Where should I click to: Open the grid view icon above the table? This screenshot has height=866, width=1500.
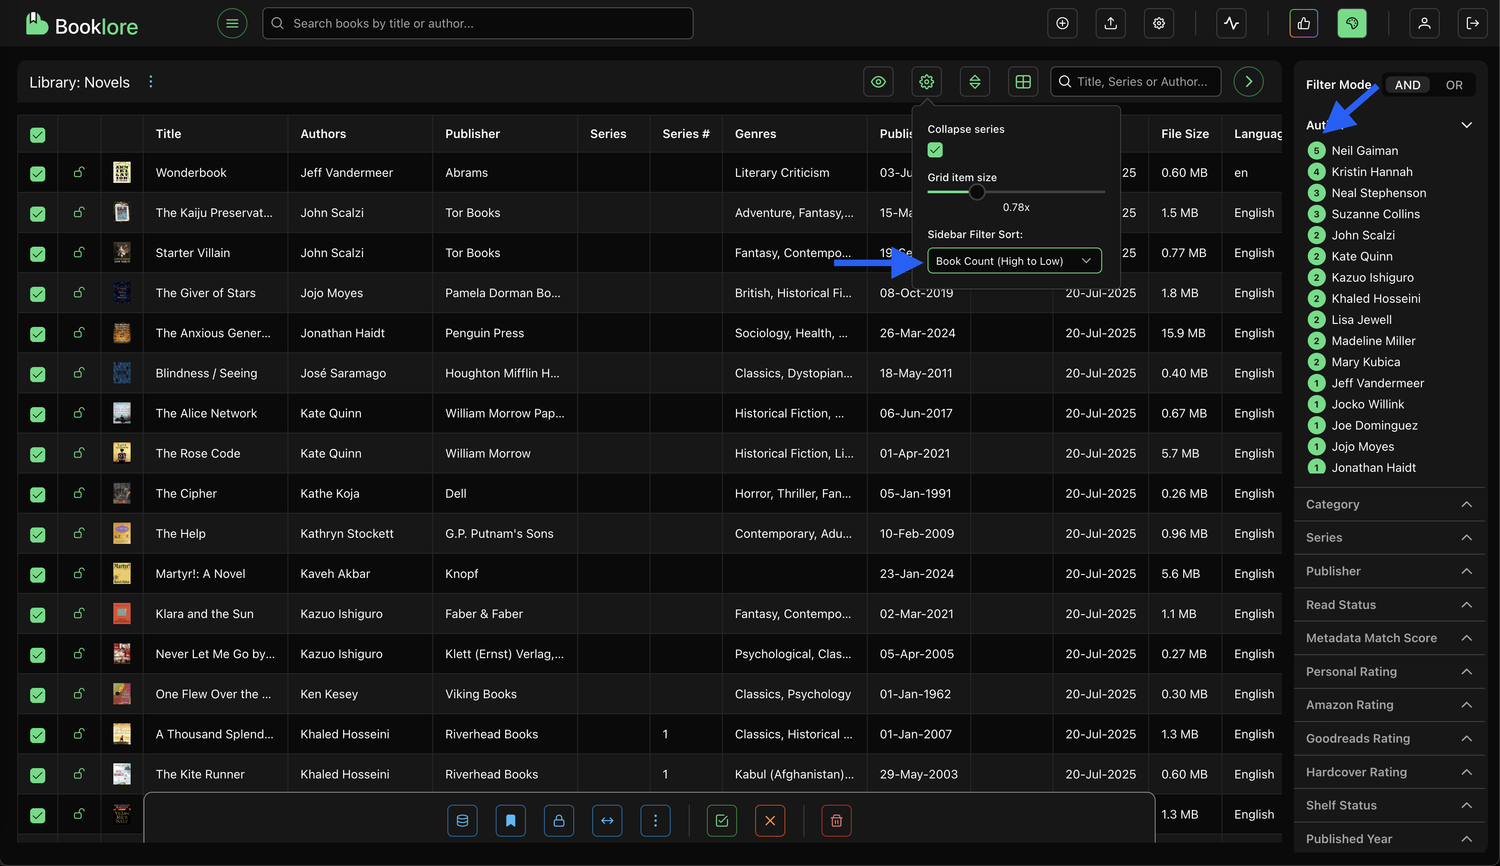(x=1022, y=81)
